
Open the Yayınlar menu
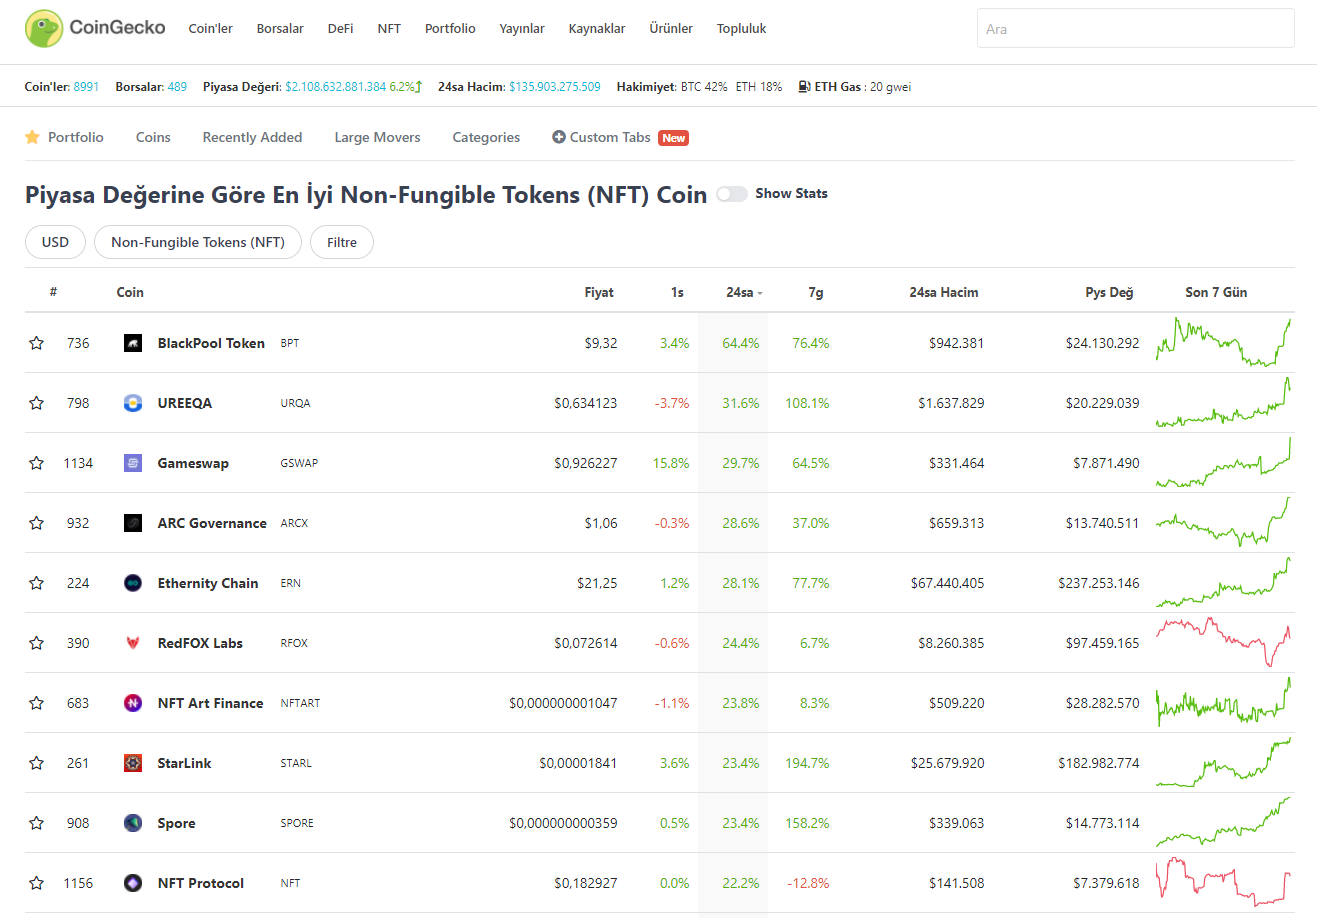[x=522, y=29]
